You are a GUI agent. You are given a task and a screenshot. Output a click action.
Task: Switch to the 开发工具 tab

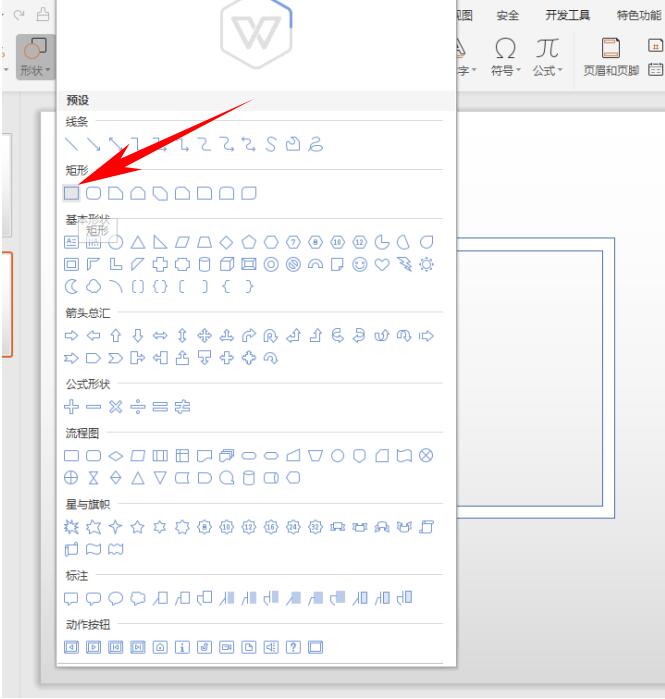coord(567,15)
